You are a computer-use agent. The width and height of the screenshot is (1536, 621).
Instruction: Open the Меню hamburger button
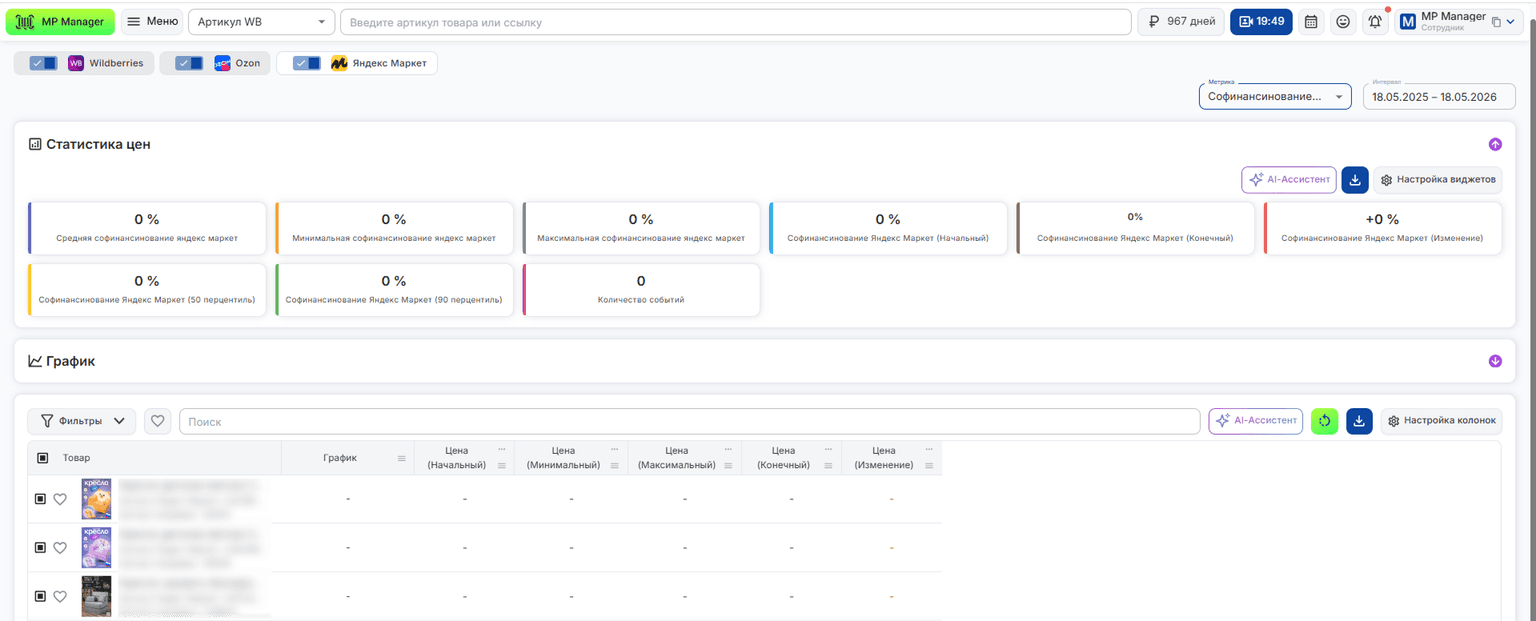point(152,22)
